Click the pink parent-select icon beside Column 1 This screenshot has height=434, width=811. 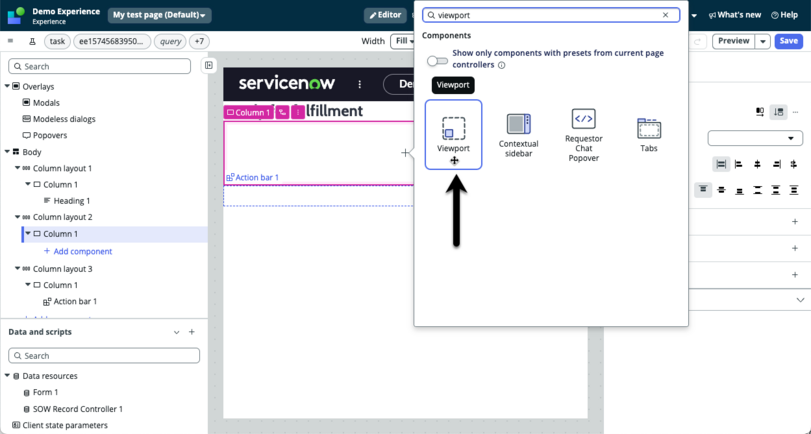pyautogui.click(x=282, y=112)
